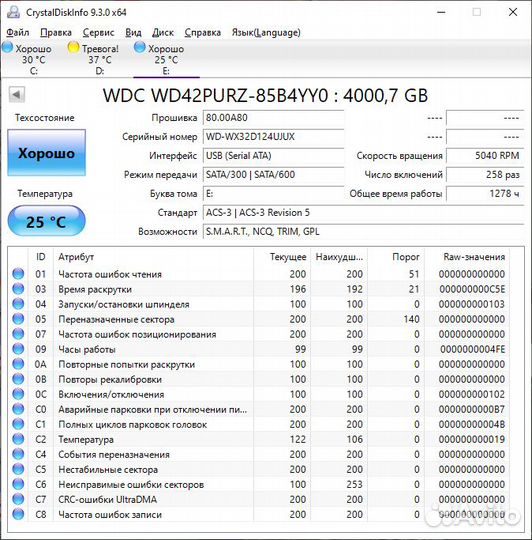Click the standard field ACS-3 Revision 5
Image resolution: width=532 pixels, height=540 pixels.
click(x=364, y=212)
